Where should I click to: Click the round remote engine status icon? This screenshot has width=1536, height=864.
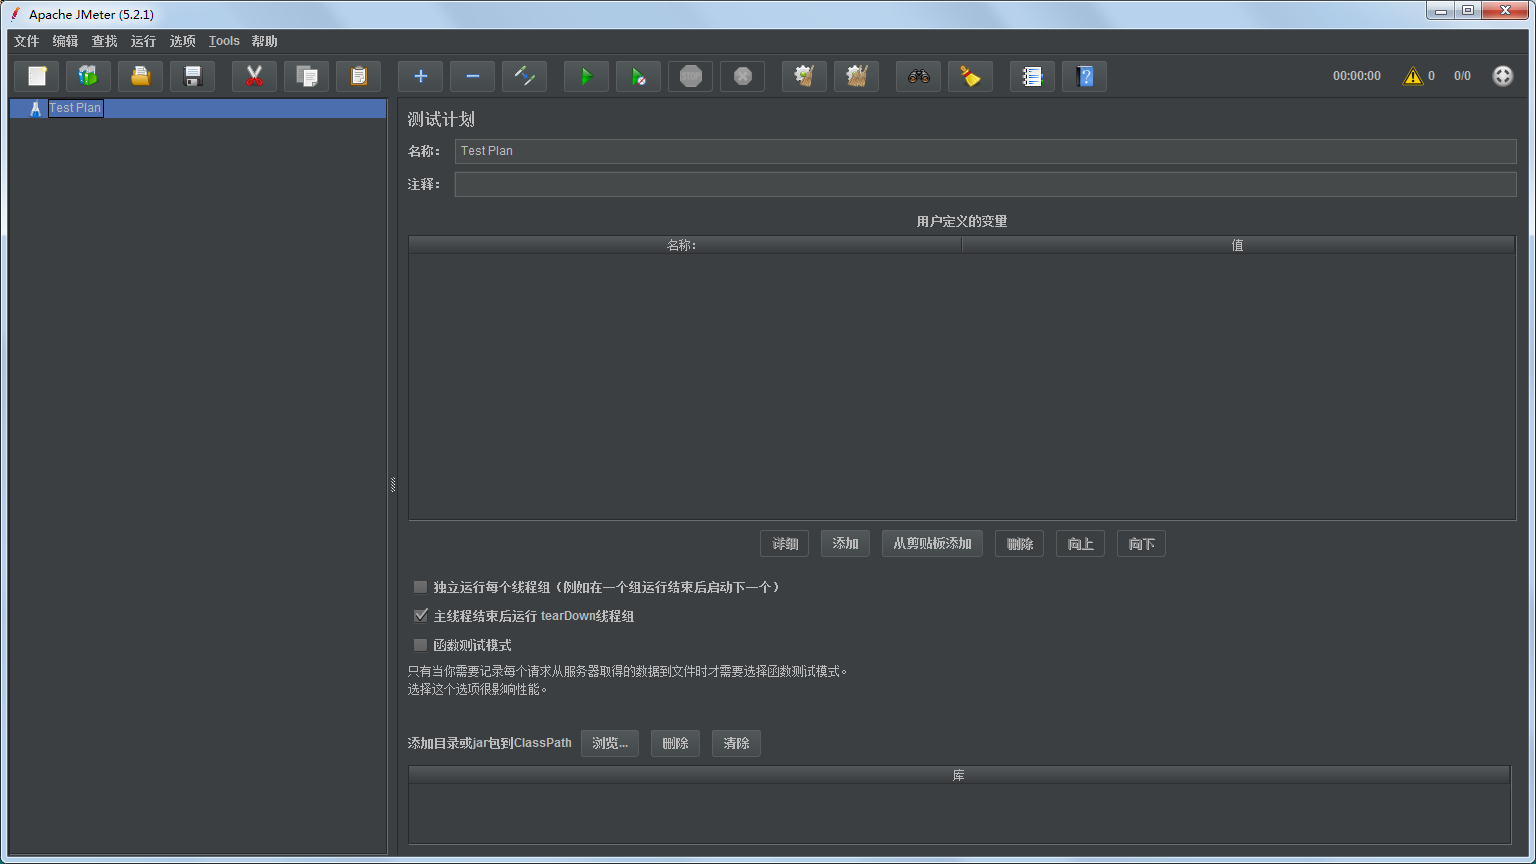1503,76
